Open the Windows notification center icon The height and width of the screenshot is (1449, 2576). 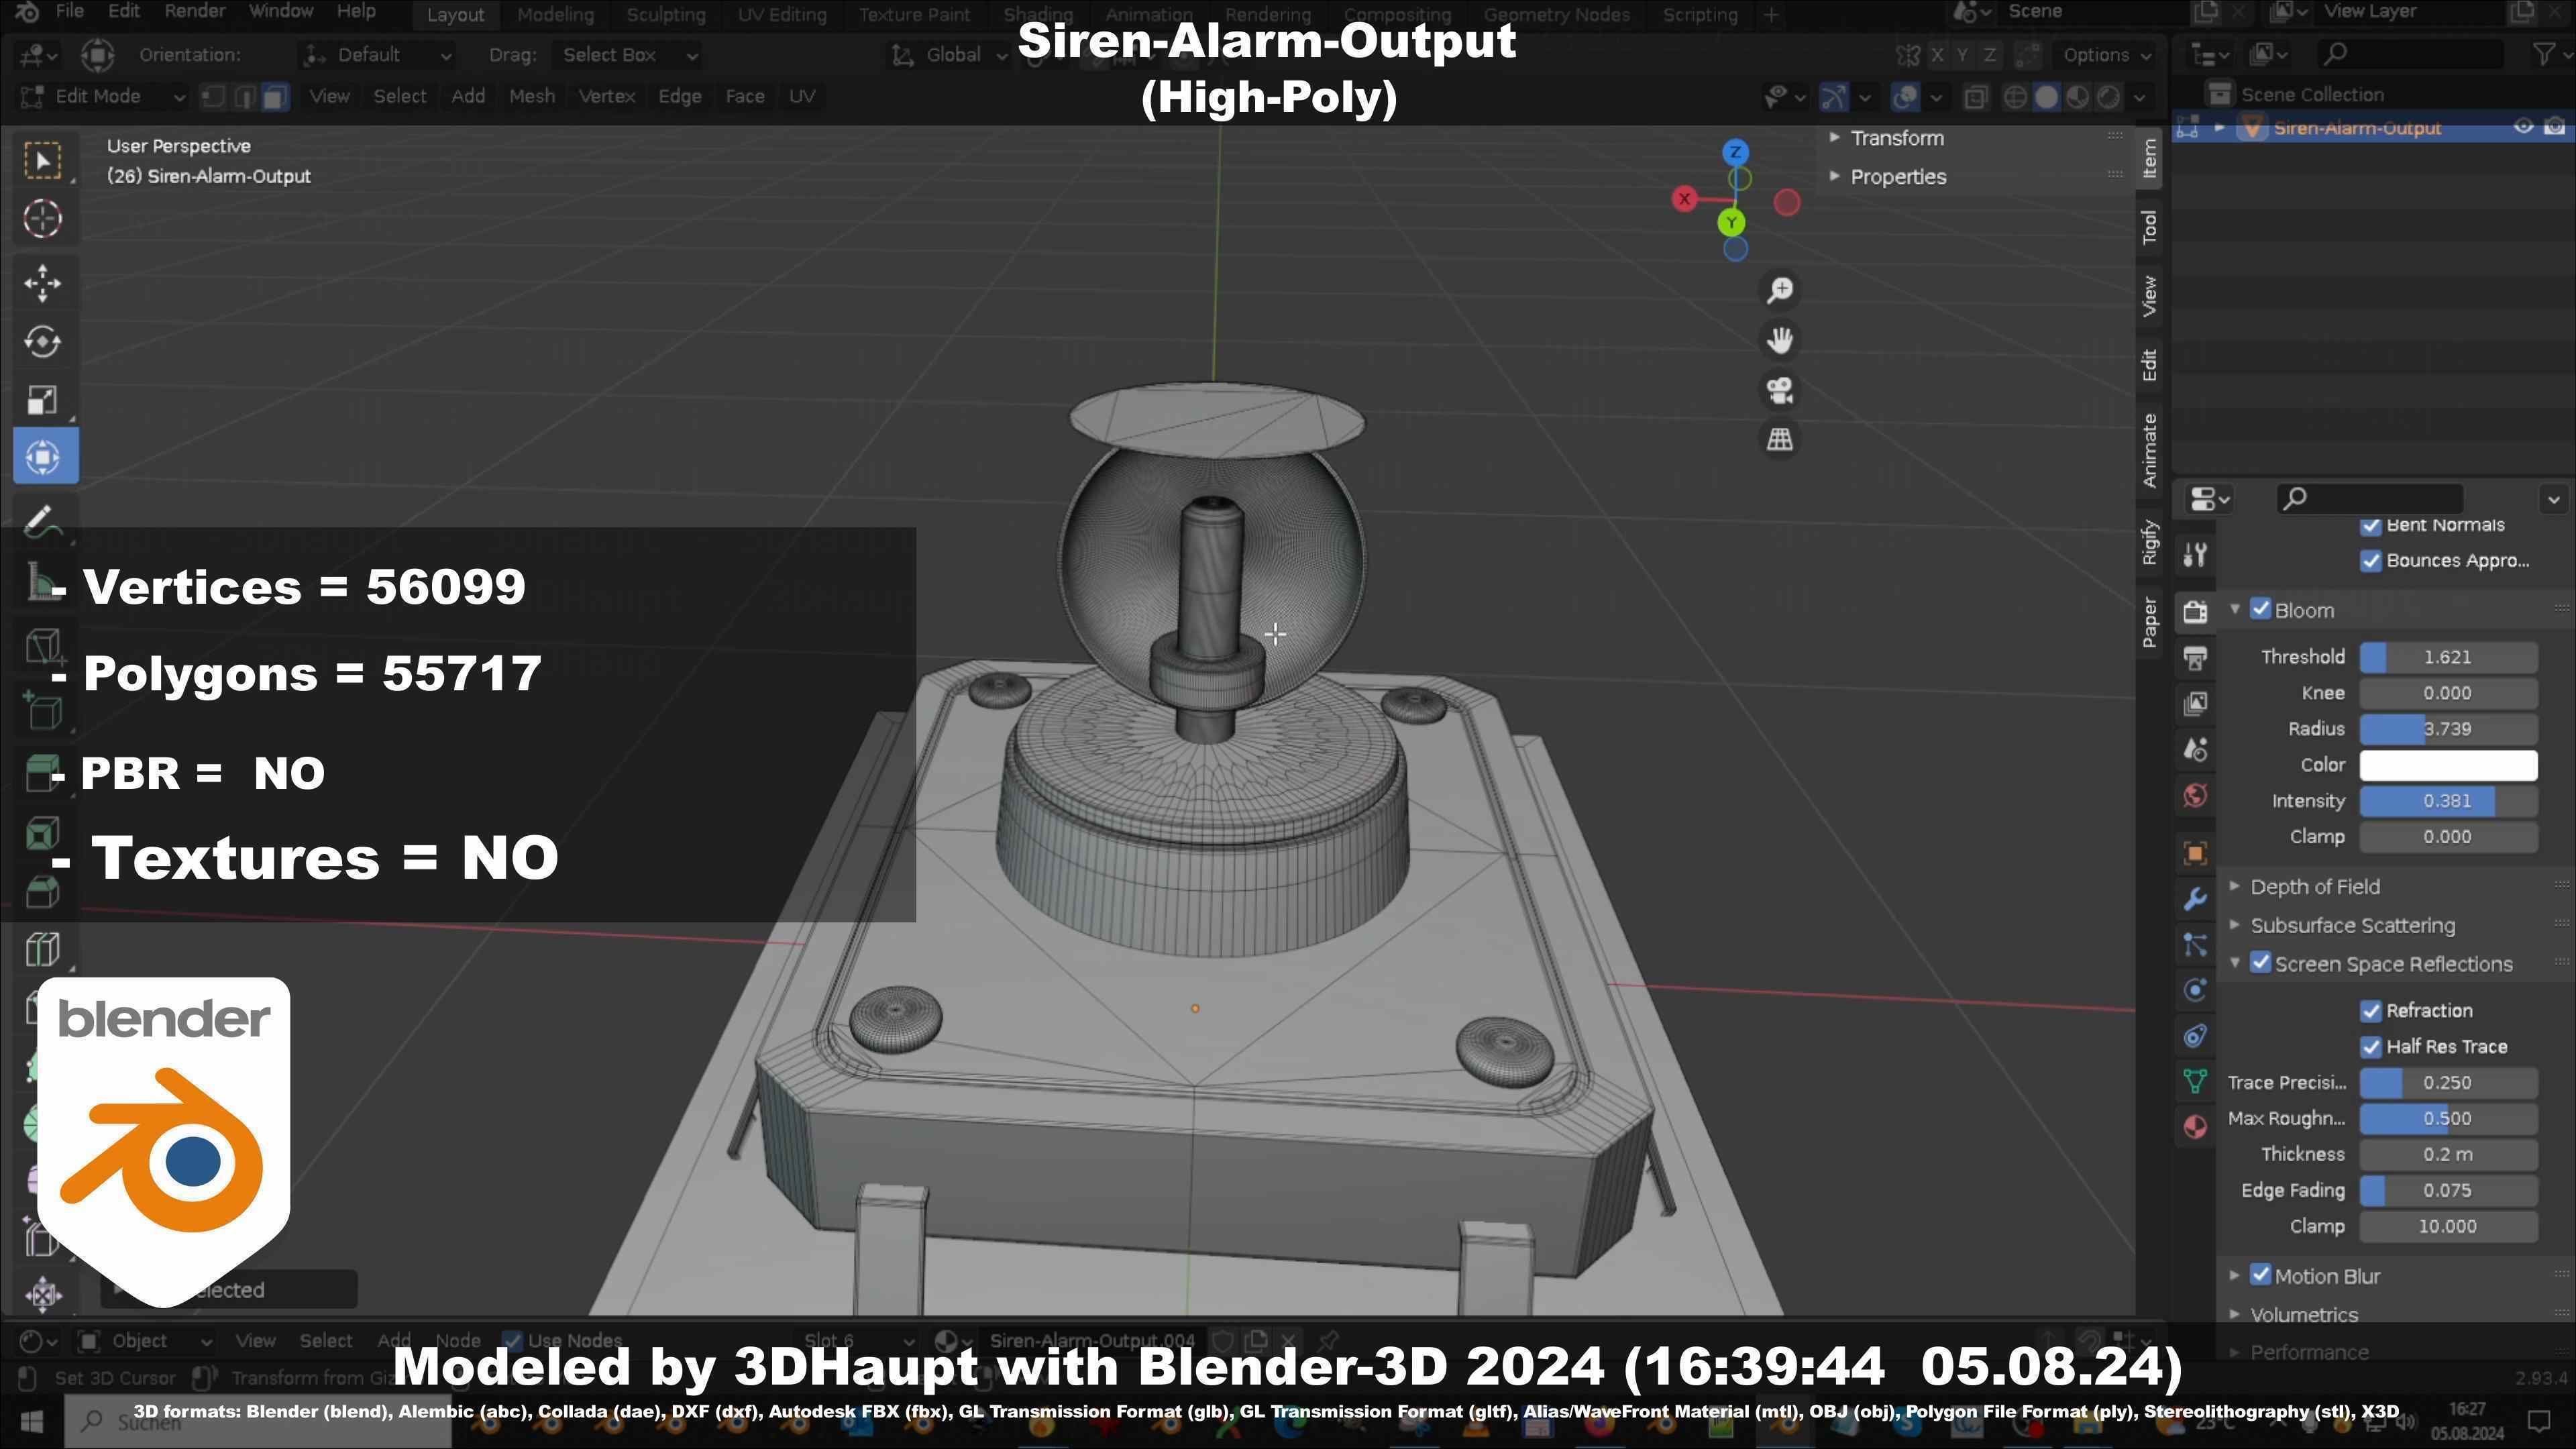[x=2538, y=1420]
